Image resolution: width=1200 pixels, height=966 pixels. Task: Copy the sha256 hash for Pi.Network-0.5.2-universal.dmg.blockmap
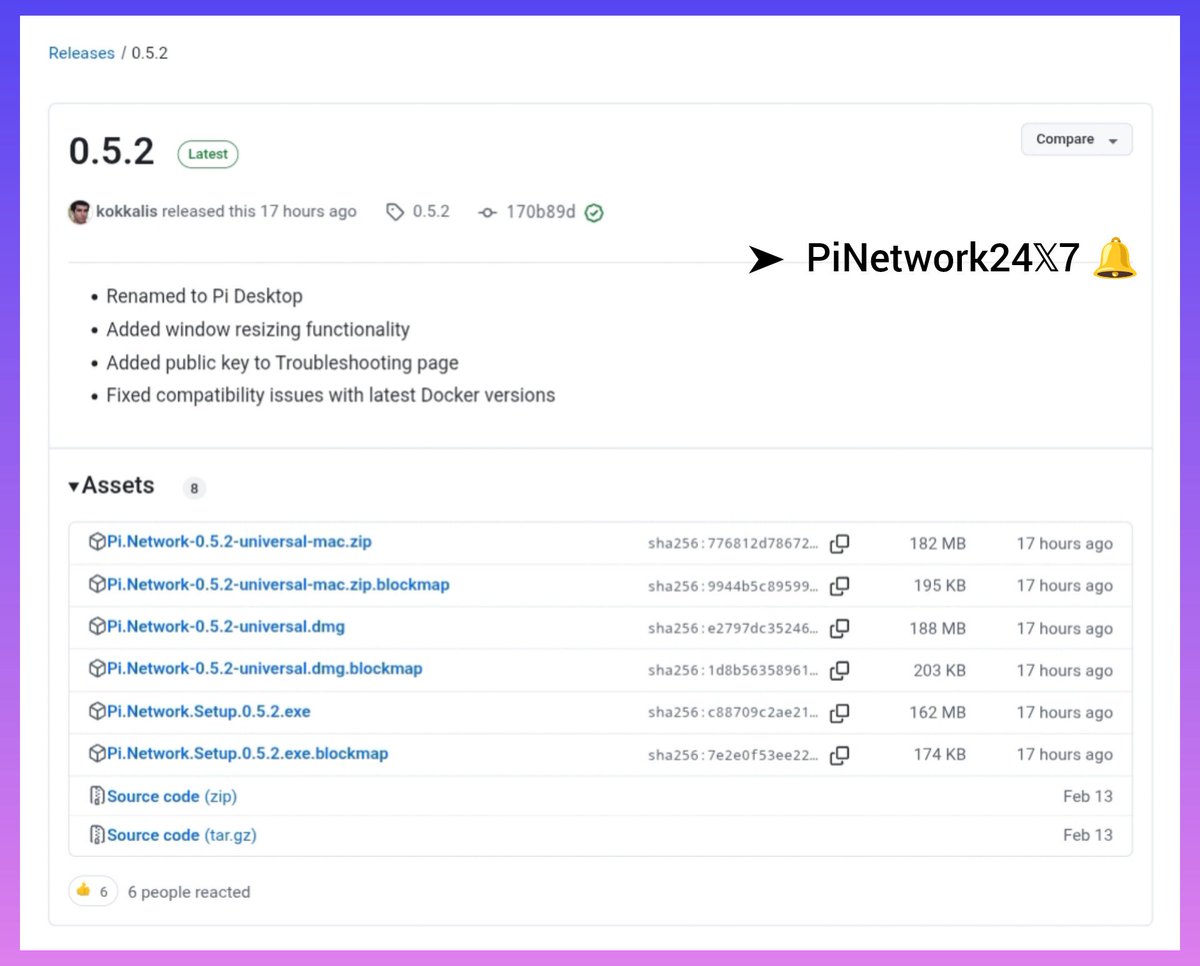840,671
